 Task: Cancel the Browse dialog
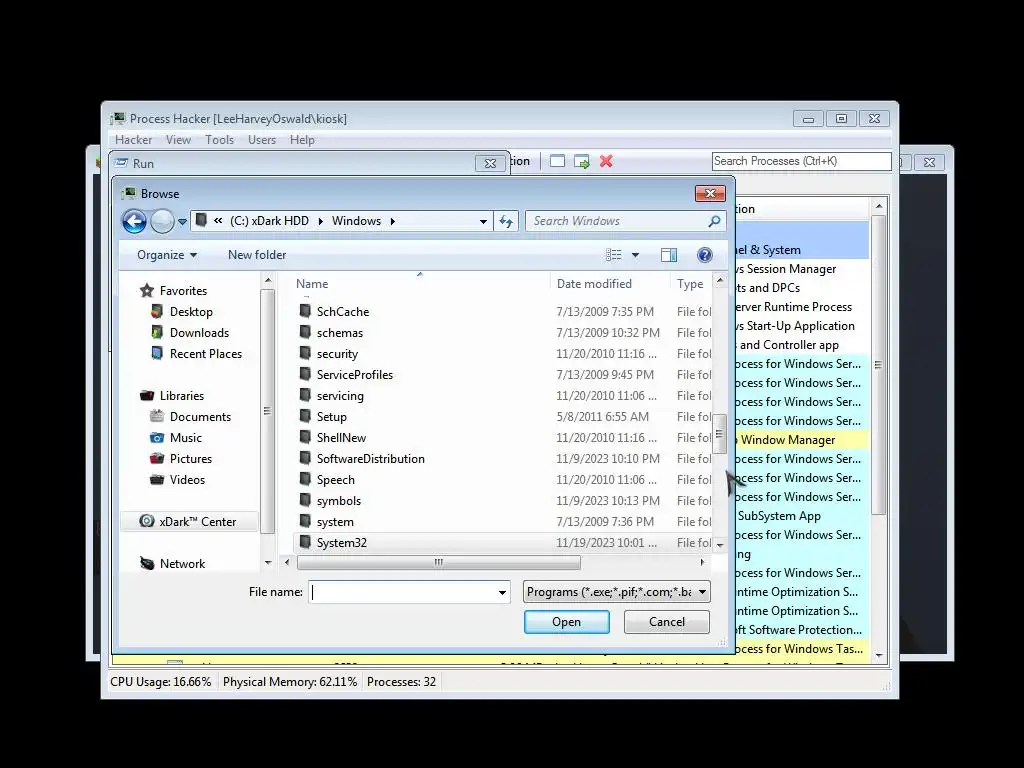(667, 622)
